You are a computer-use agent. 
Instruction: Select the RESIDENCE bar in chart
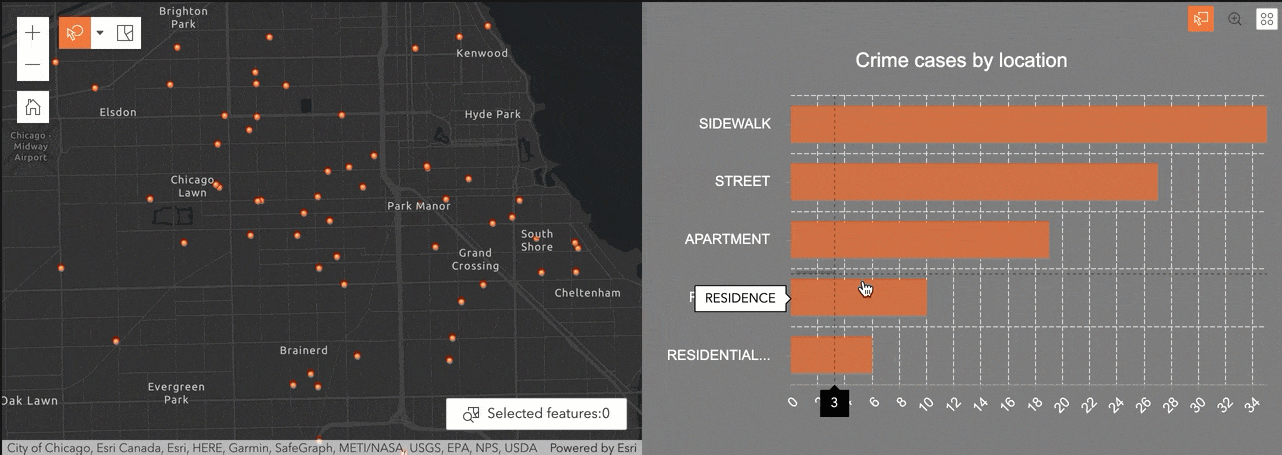coord(858,298)
